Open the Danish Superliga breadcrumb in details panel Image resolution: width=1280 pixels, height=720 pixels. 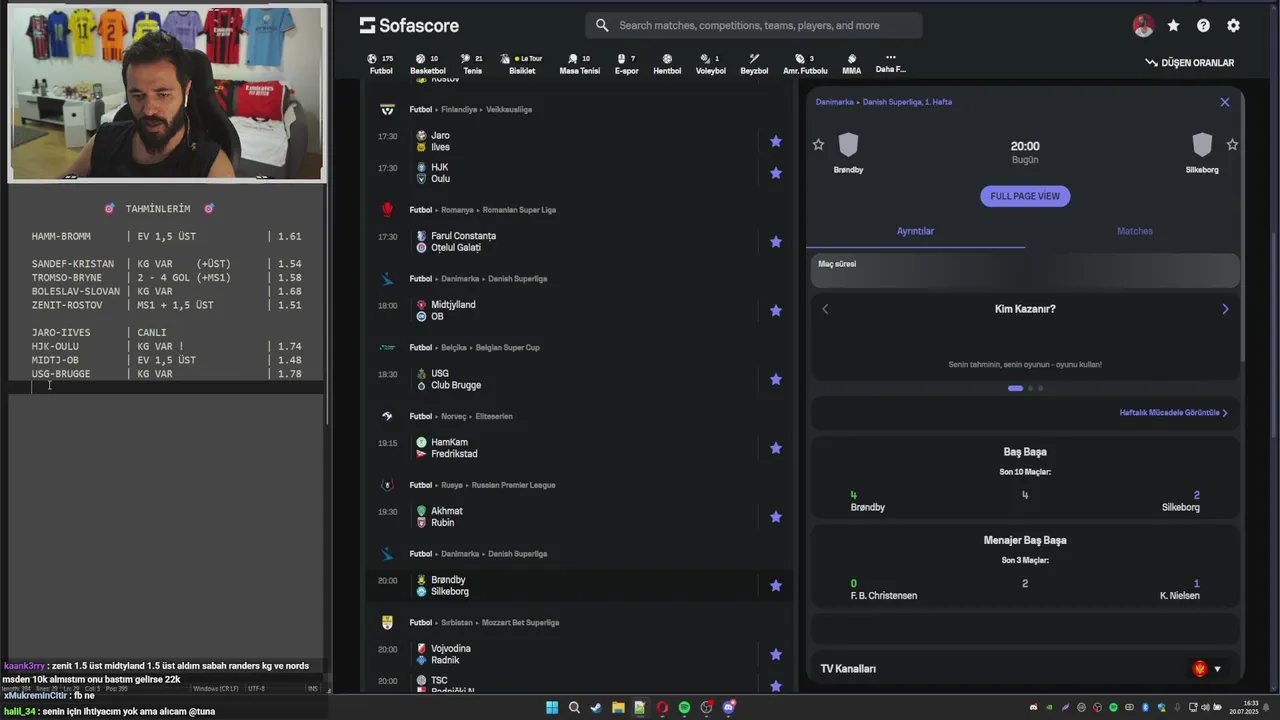tap(907, 102)
